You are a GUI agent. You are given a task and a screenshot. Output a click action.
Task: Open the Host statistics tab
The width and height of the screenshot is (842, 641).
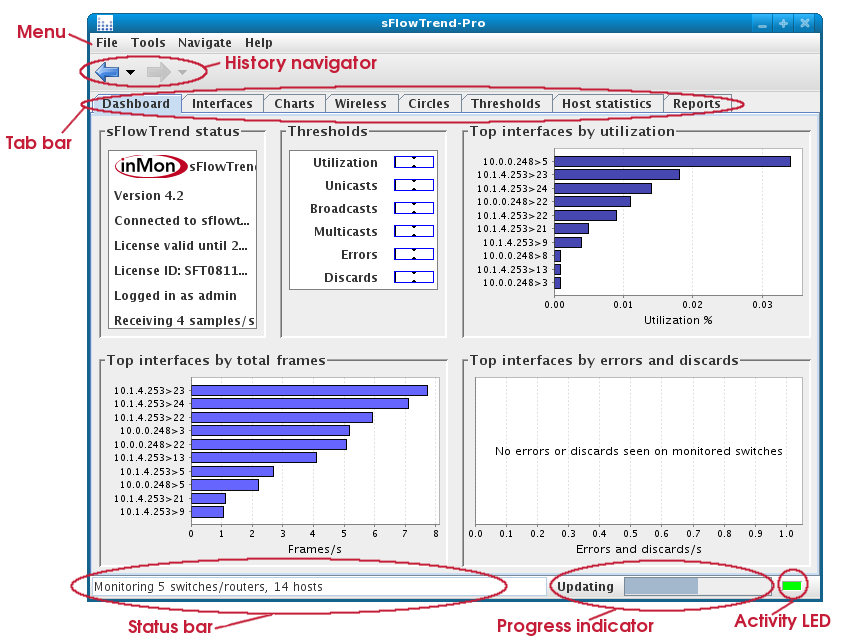(607, 104)
